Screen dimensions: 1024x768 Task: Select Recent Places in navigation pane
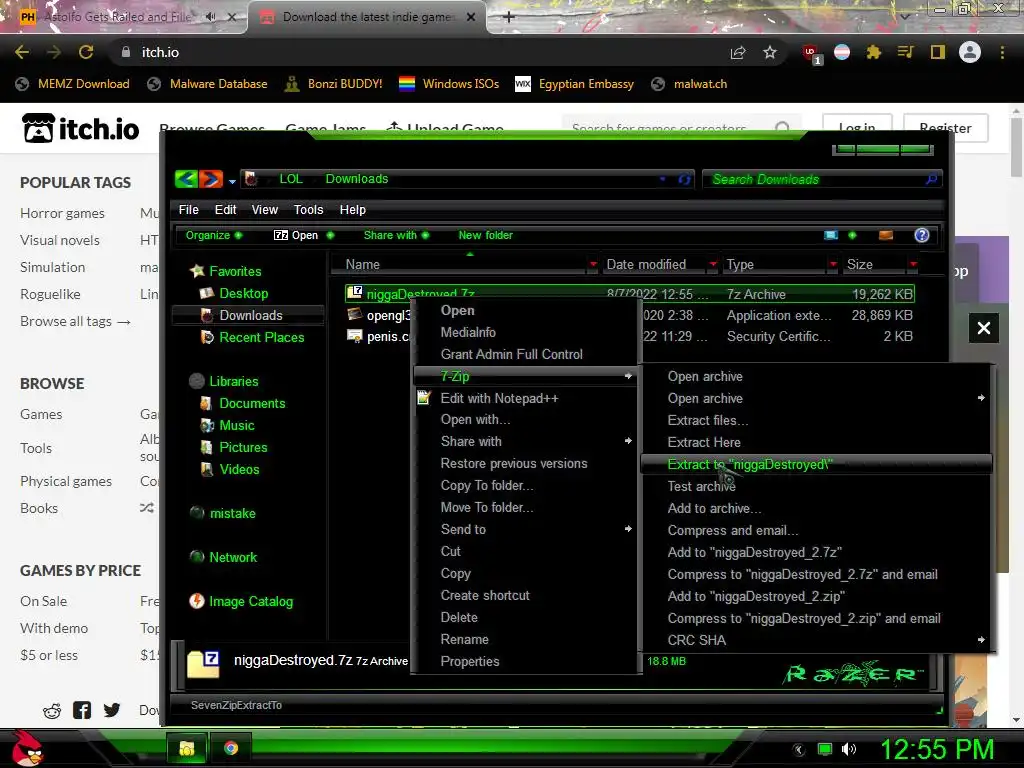pos(262,337)
